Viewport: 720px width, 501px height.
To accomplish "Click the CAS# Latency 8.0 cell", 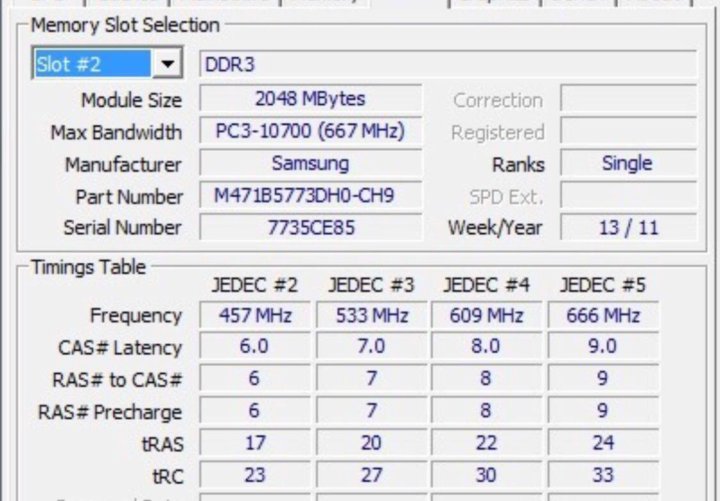I will [487, 346].
